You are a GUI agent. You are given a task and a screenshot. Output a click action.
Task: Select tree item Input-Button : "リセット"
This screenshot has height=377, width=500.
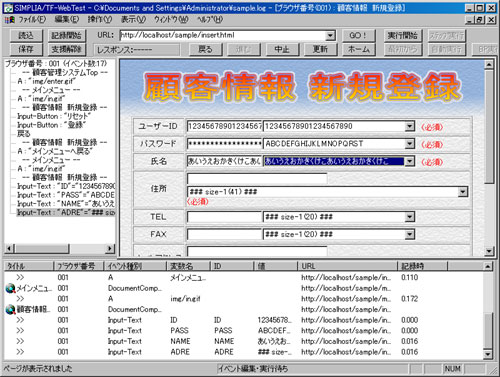pyautogui.click(x=54, y=116)
